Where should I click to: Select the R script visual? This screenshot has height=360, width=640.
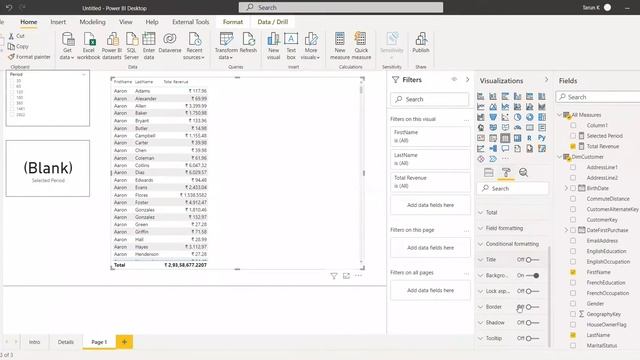(x=529, y=138)
